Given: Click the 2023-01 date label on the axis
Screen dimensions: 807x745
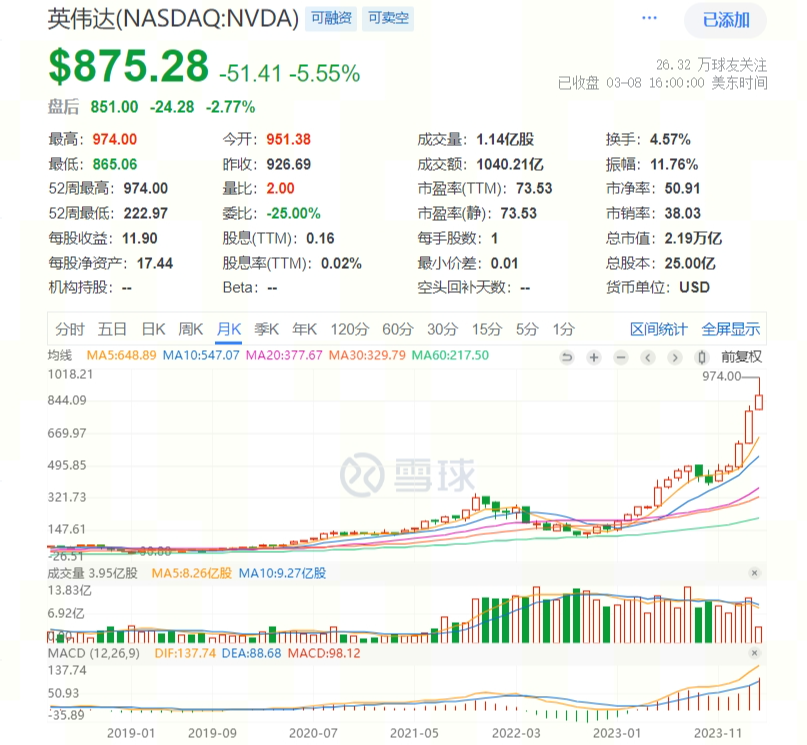Looking at the screenshot, I should (x=617, y=733).
